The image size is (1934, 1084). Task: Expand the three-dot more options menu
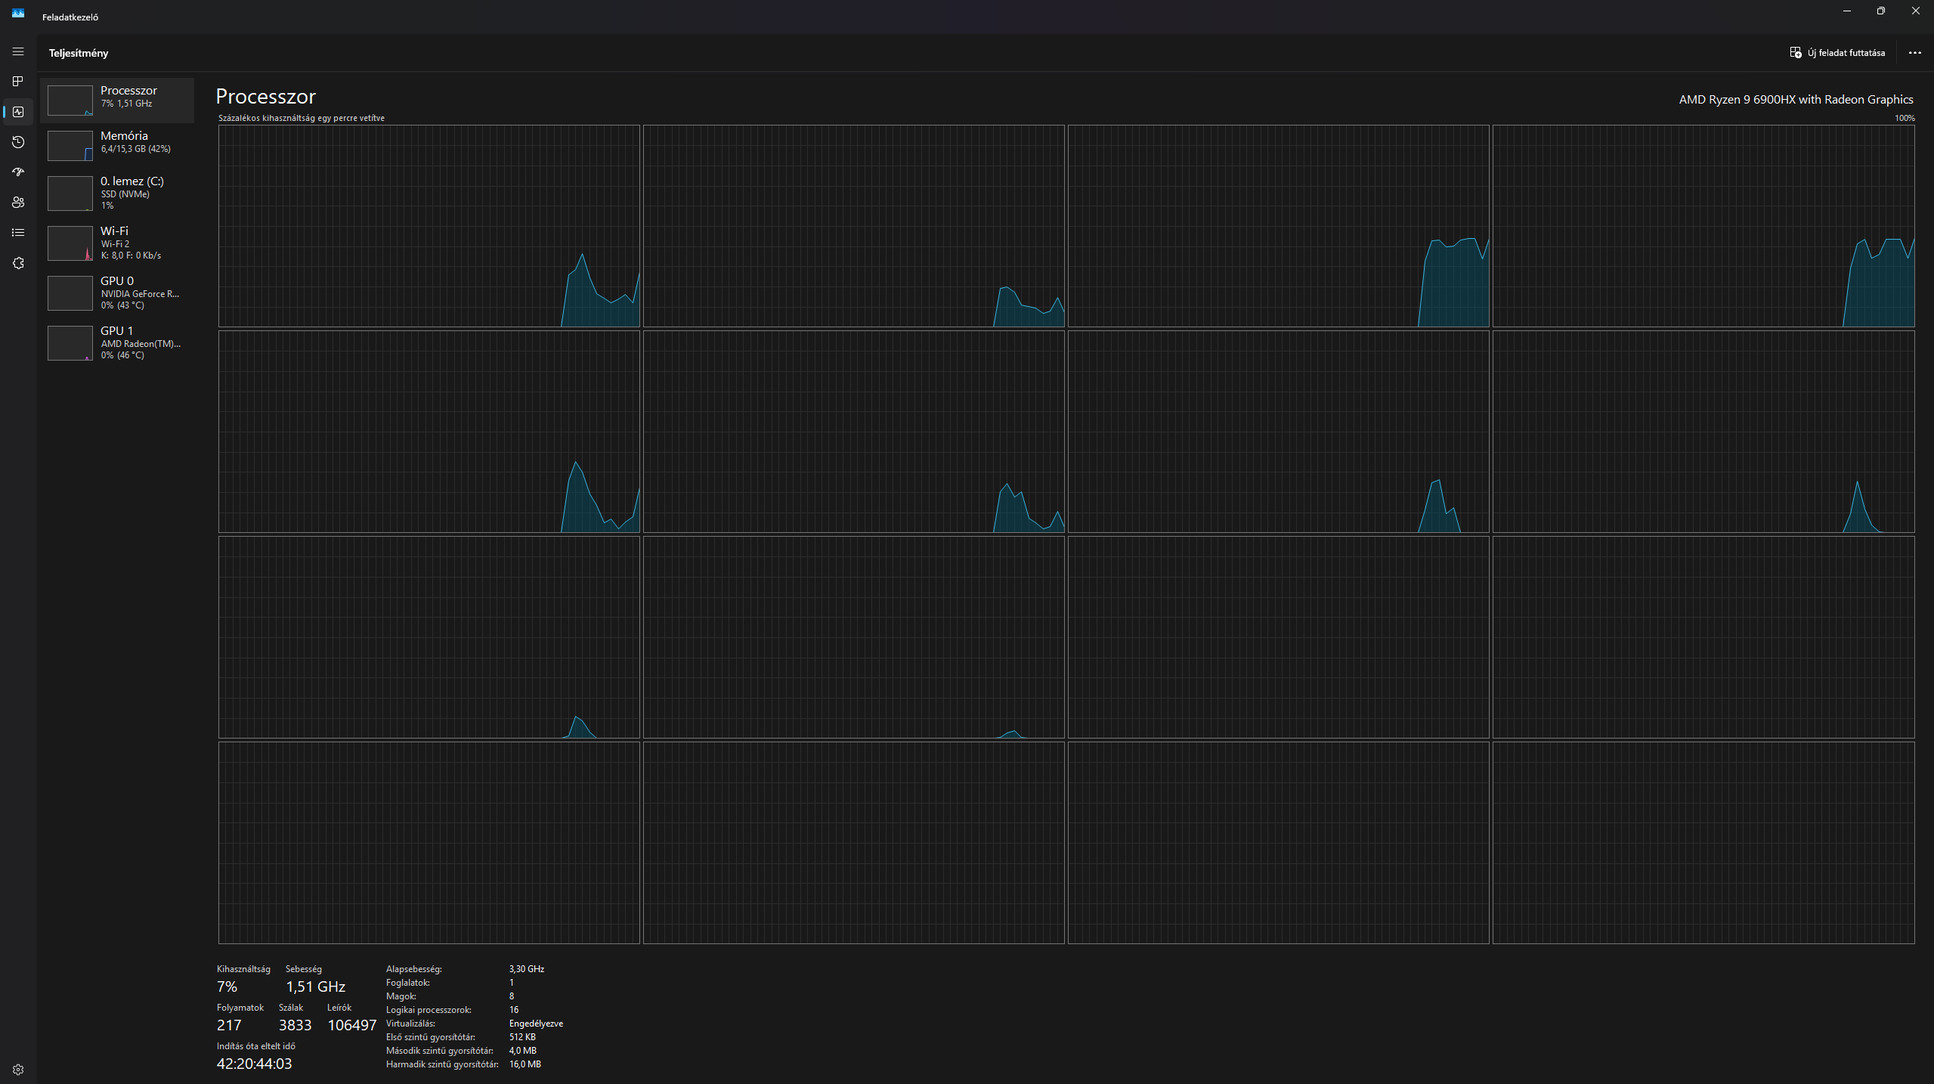click(1914, 53)
